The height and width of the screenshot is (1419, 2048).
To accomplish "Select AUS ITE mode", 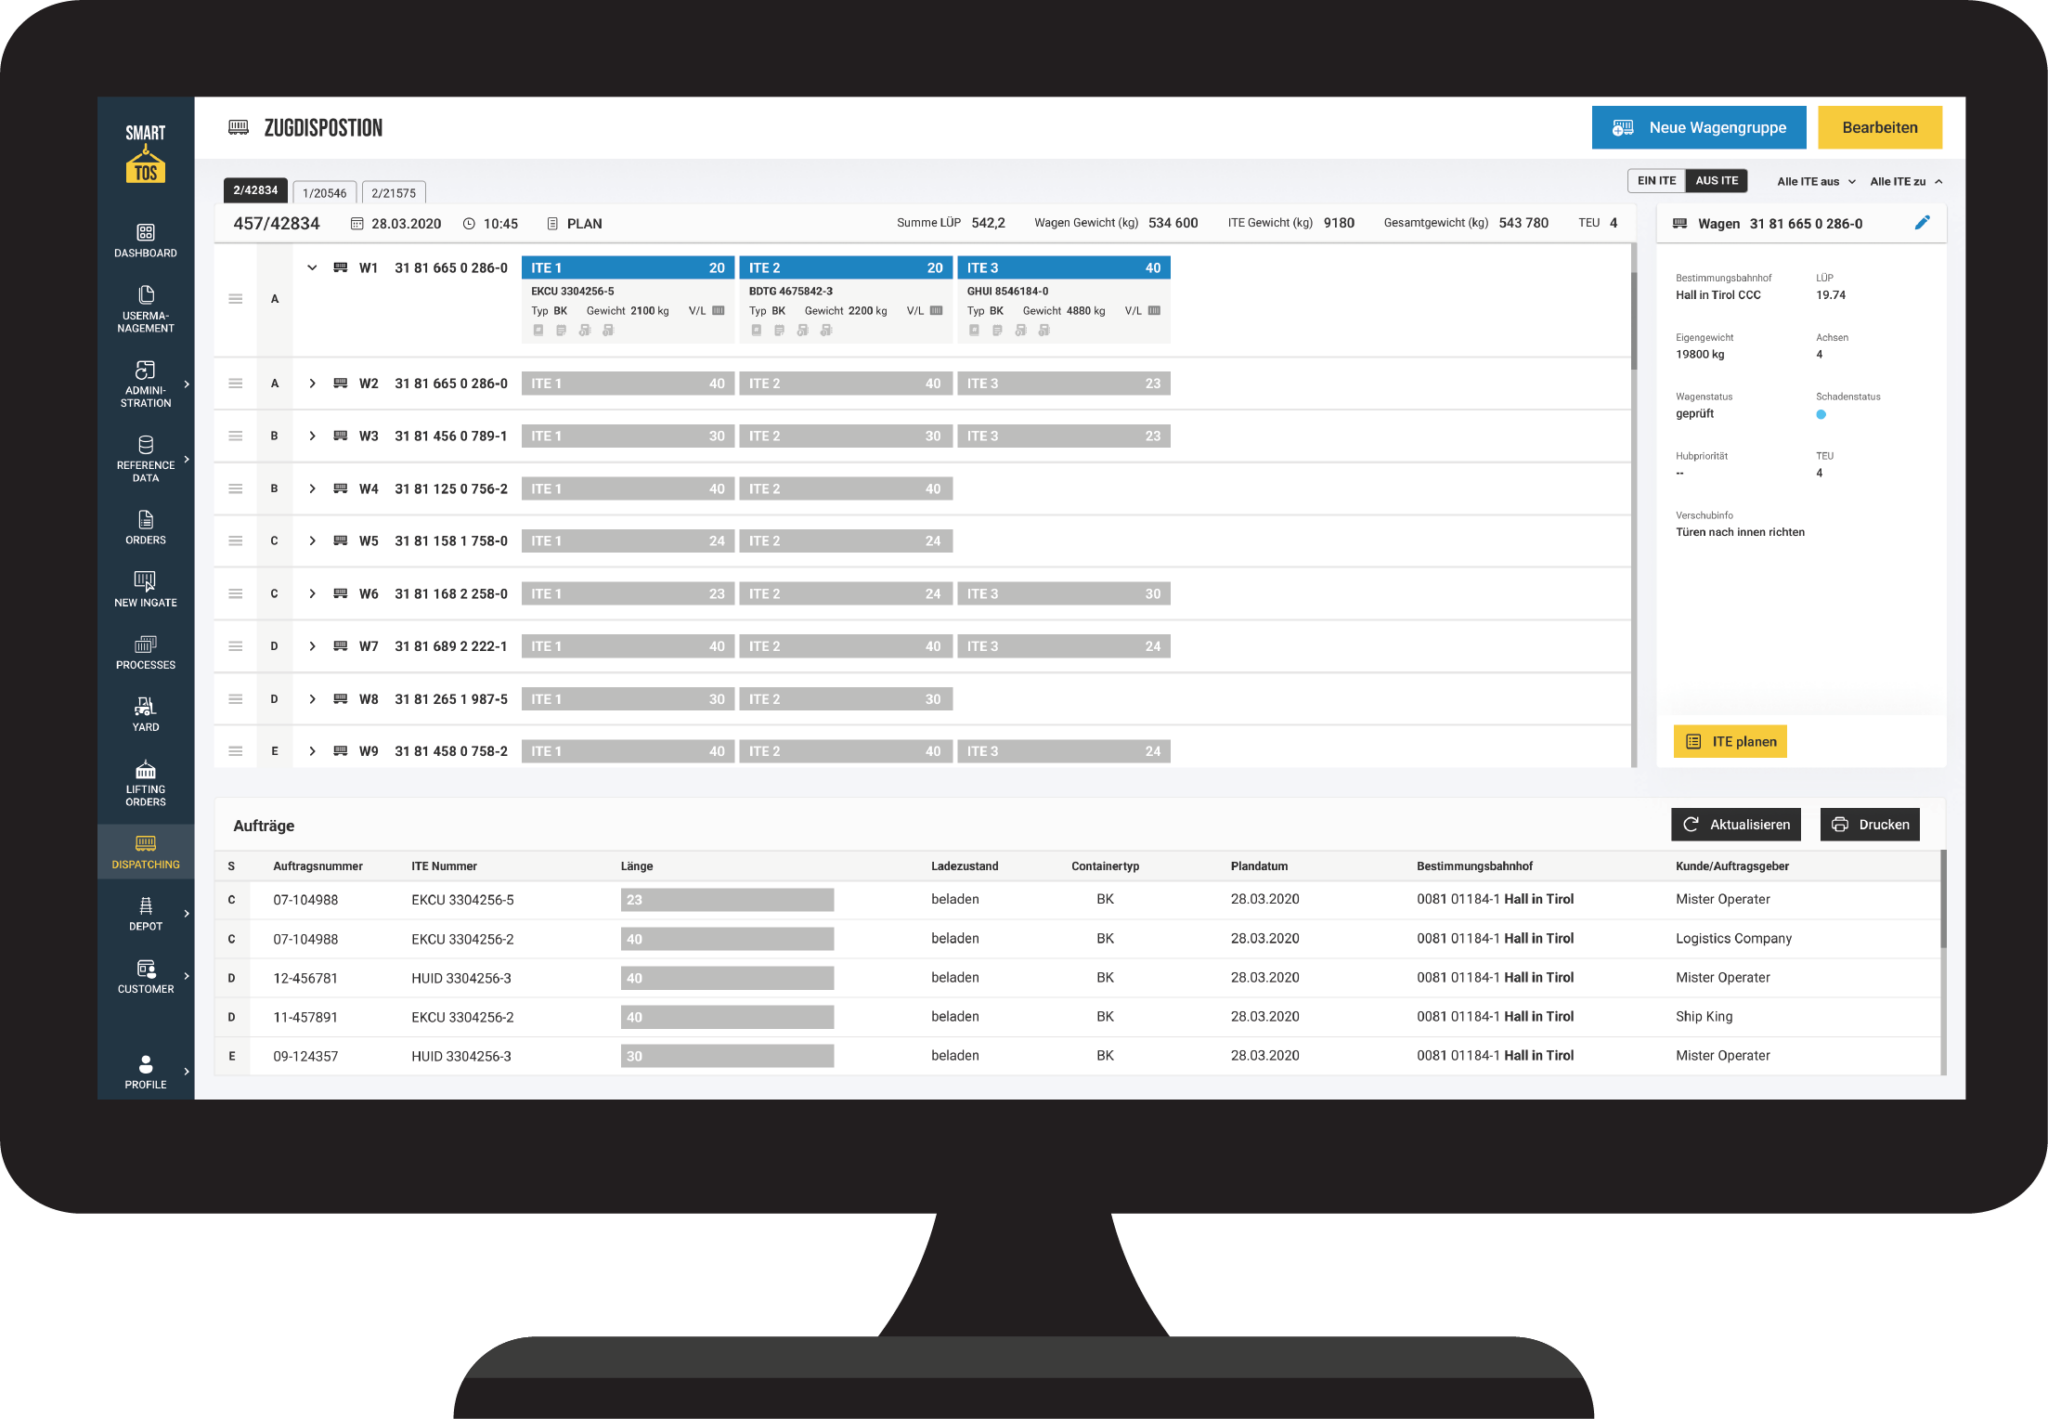I will coord(1716,180).
